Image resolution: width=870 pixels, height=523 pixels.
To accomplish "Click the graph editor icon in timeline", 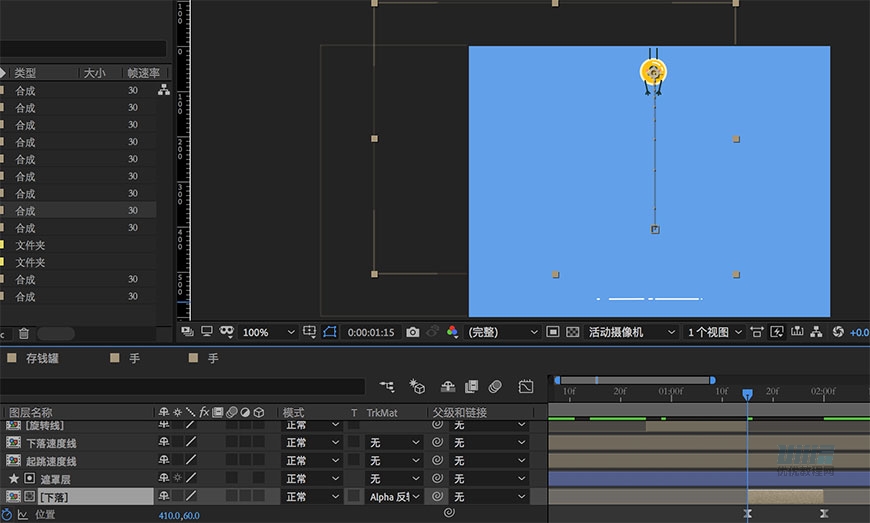I will tap(527, 386).
